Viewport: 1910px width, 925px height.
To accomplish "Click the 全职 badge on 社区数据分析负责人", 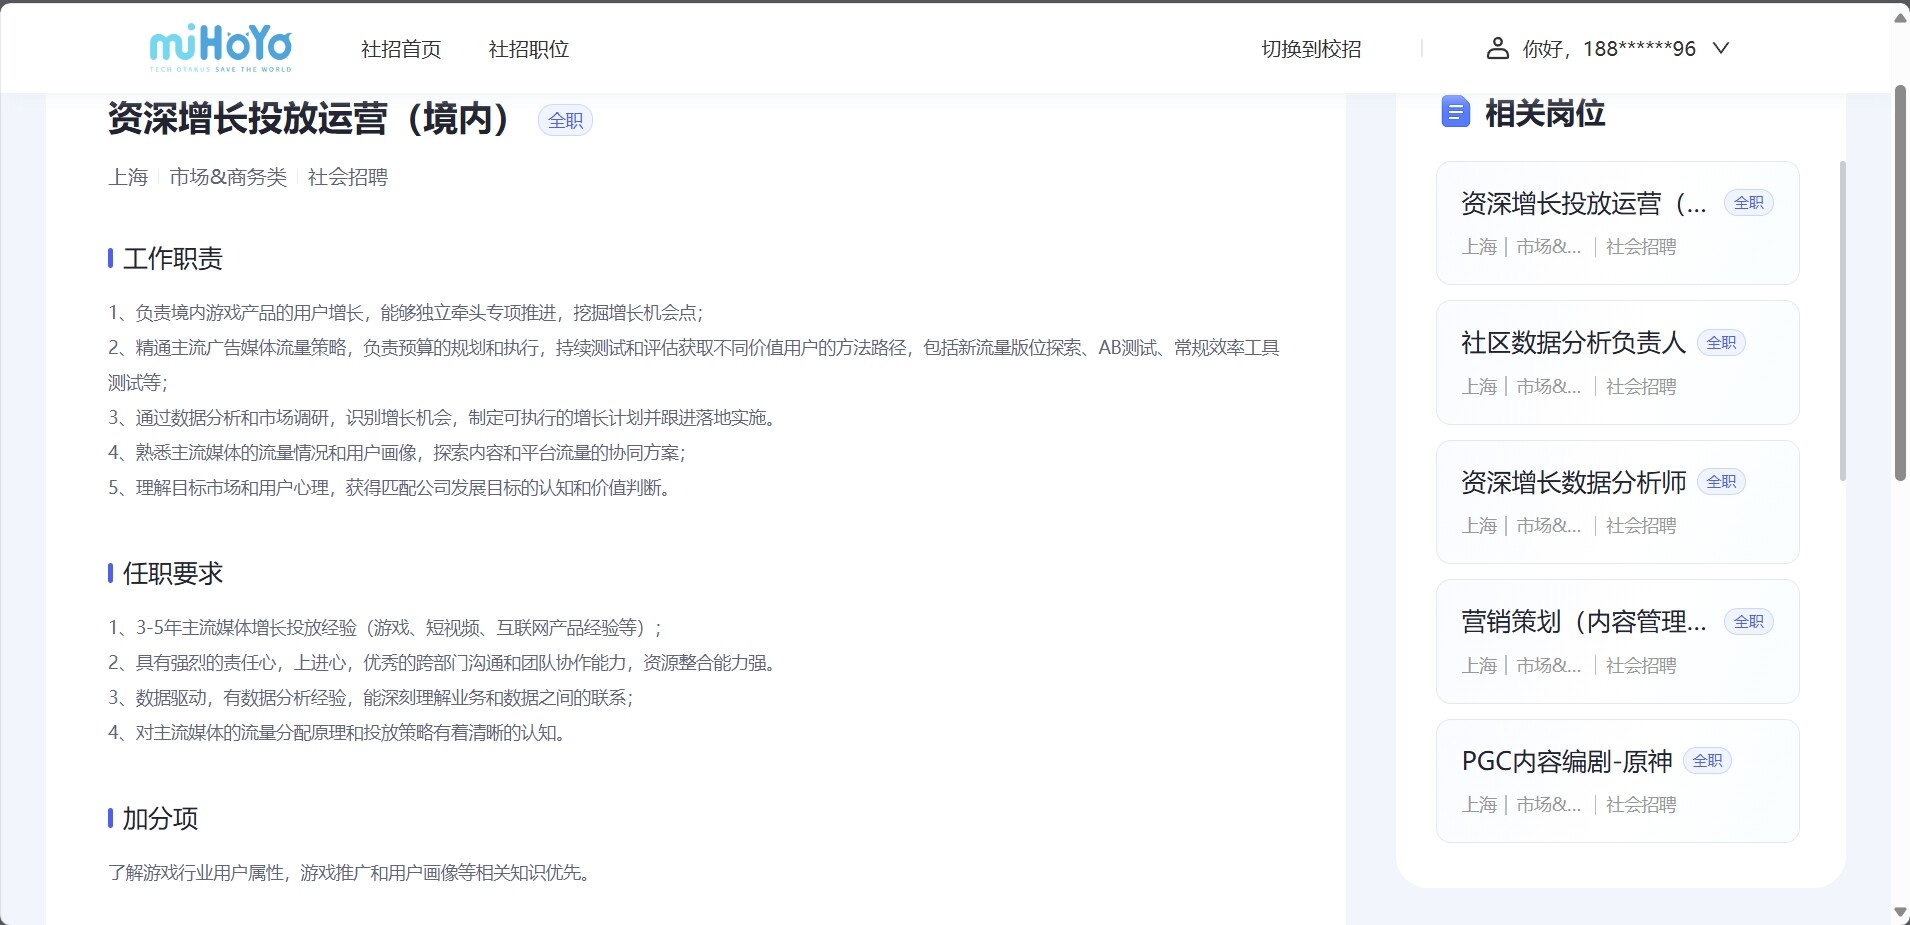I will pyautogui.click(x=1721, y=343).
